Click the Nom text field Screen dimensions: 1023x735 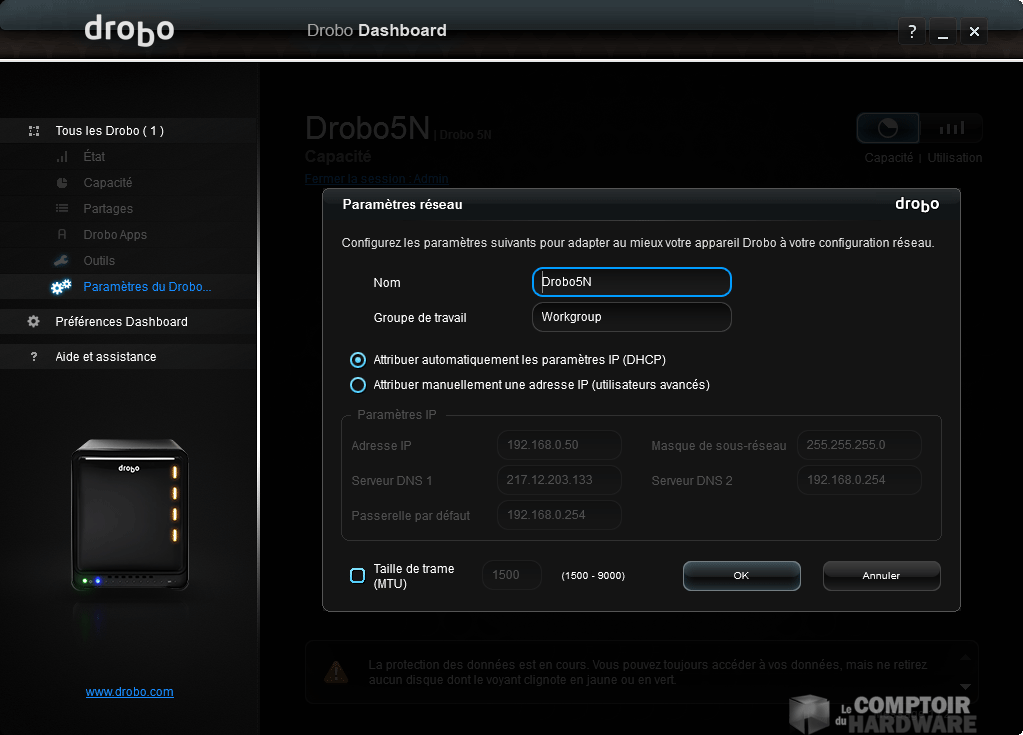click(631, 282)
